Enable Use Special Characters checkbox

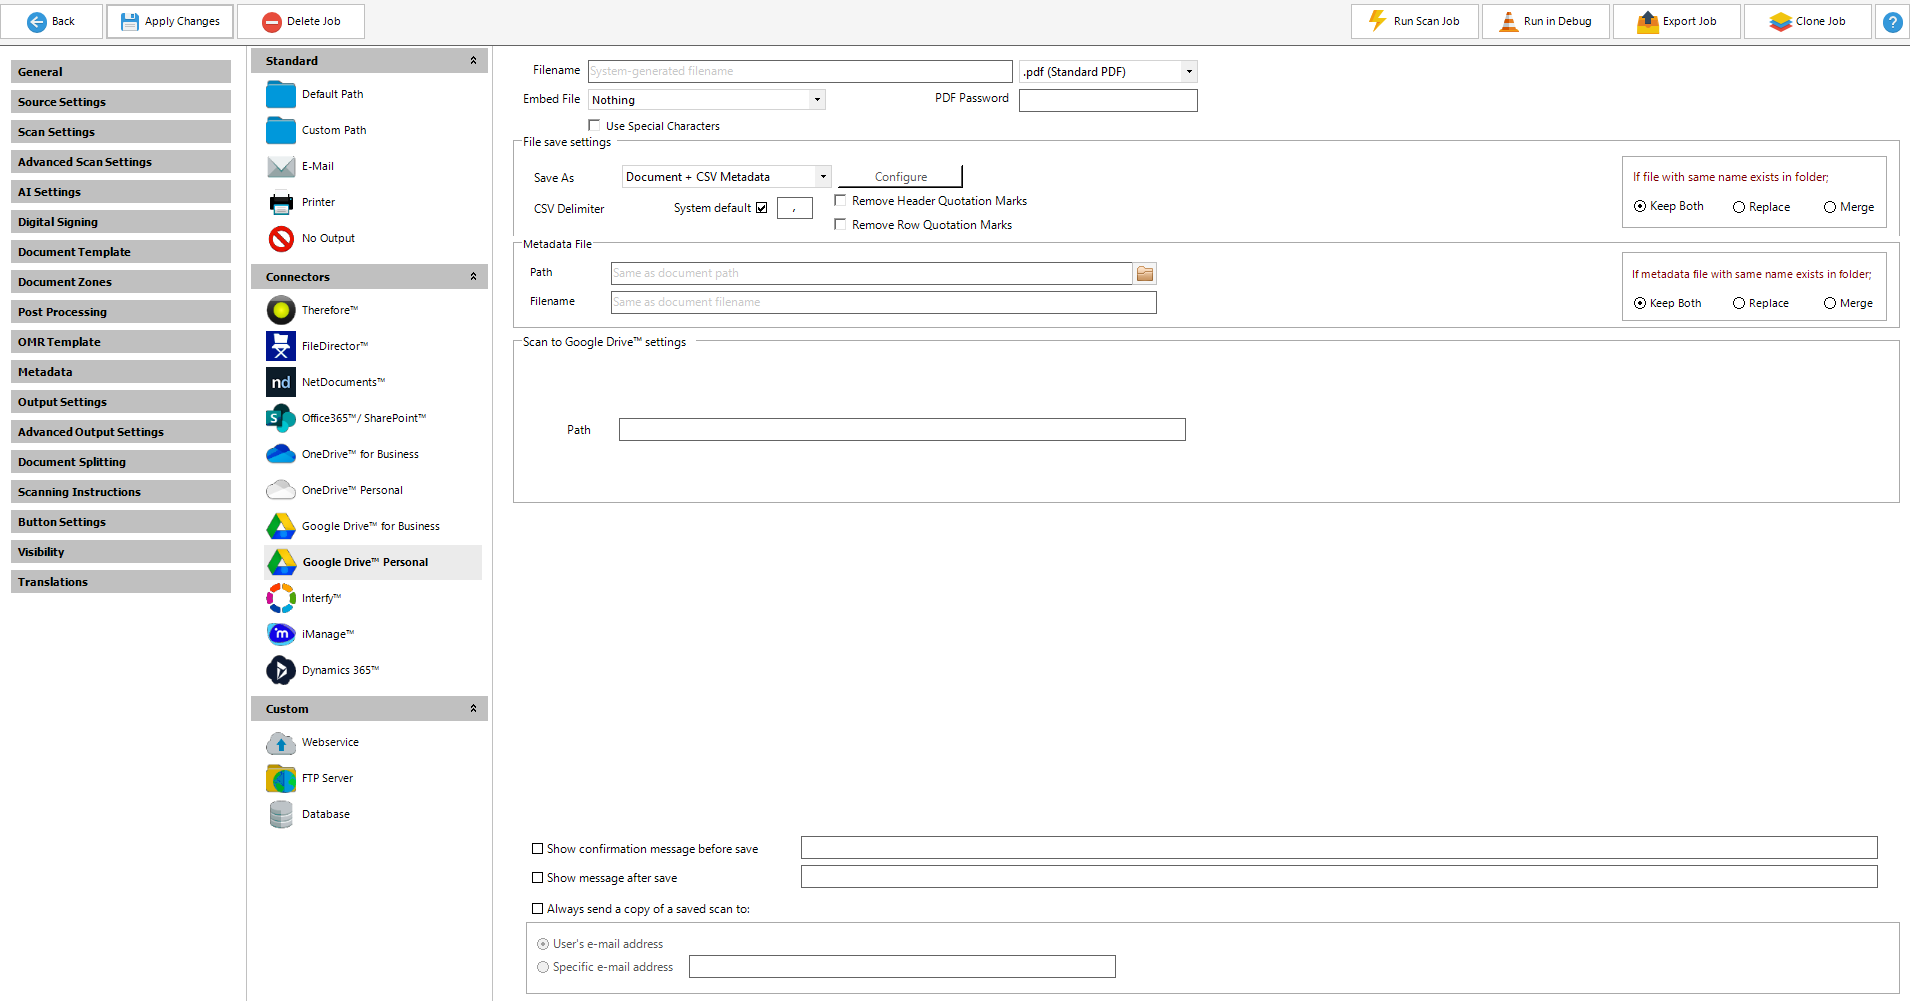595,126
